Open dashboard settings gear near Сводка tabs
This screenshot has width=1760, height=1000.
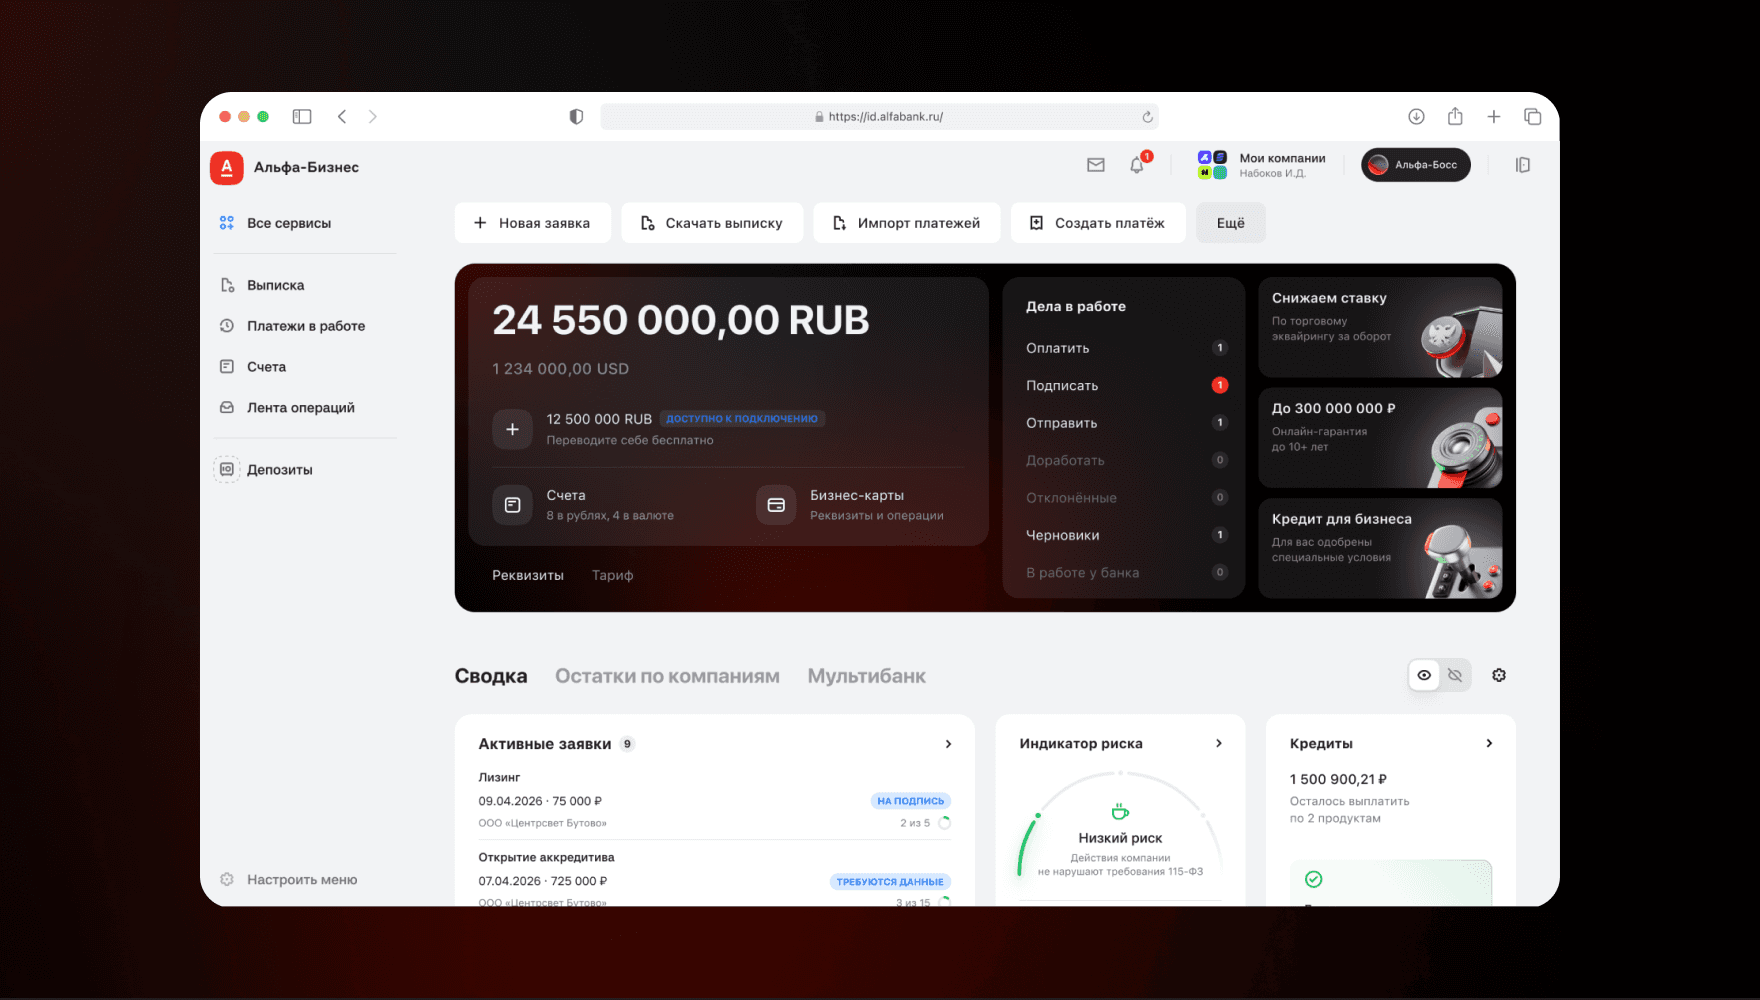1499,675
